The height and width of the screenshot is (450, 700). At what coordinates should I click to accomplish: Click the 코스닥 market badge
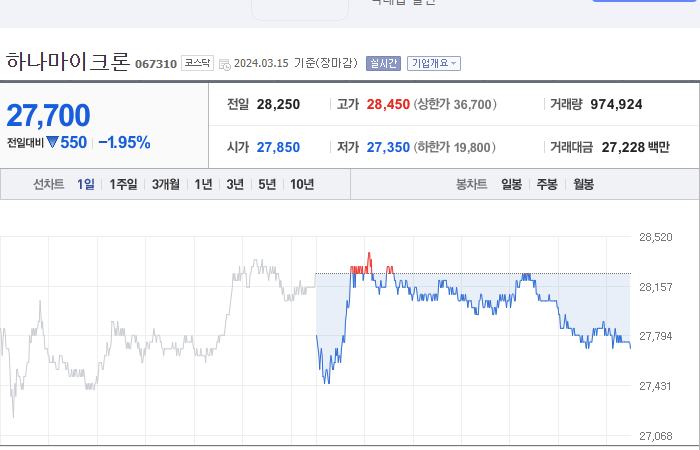click(197, 63)
